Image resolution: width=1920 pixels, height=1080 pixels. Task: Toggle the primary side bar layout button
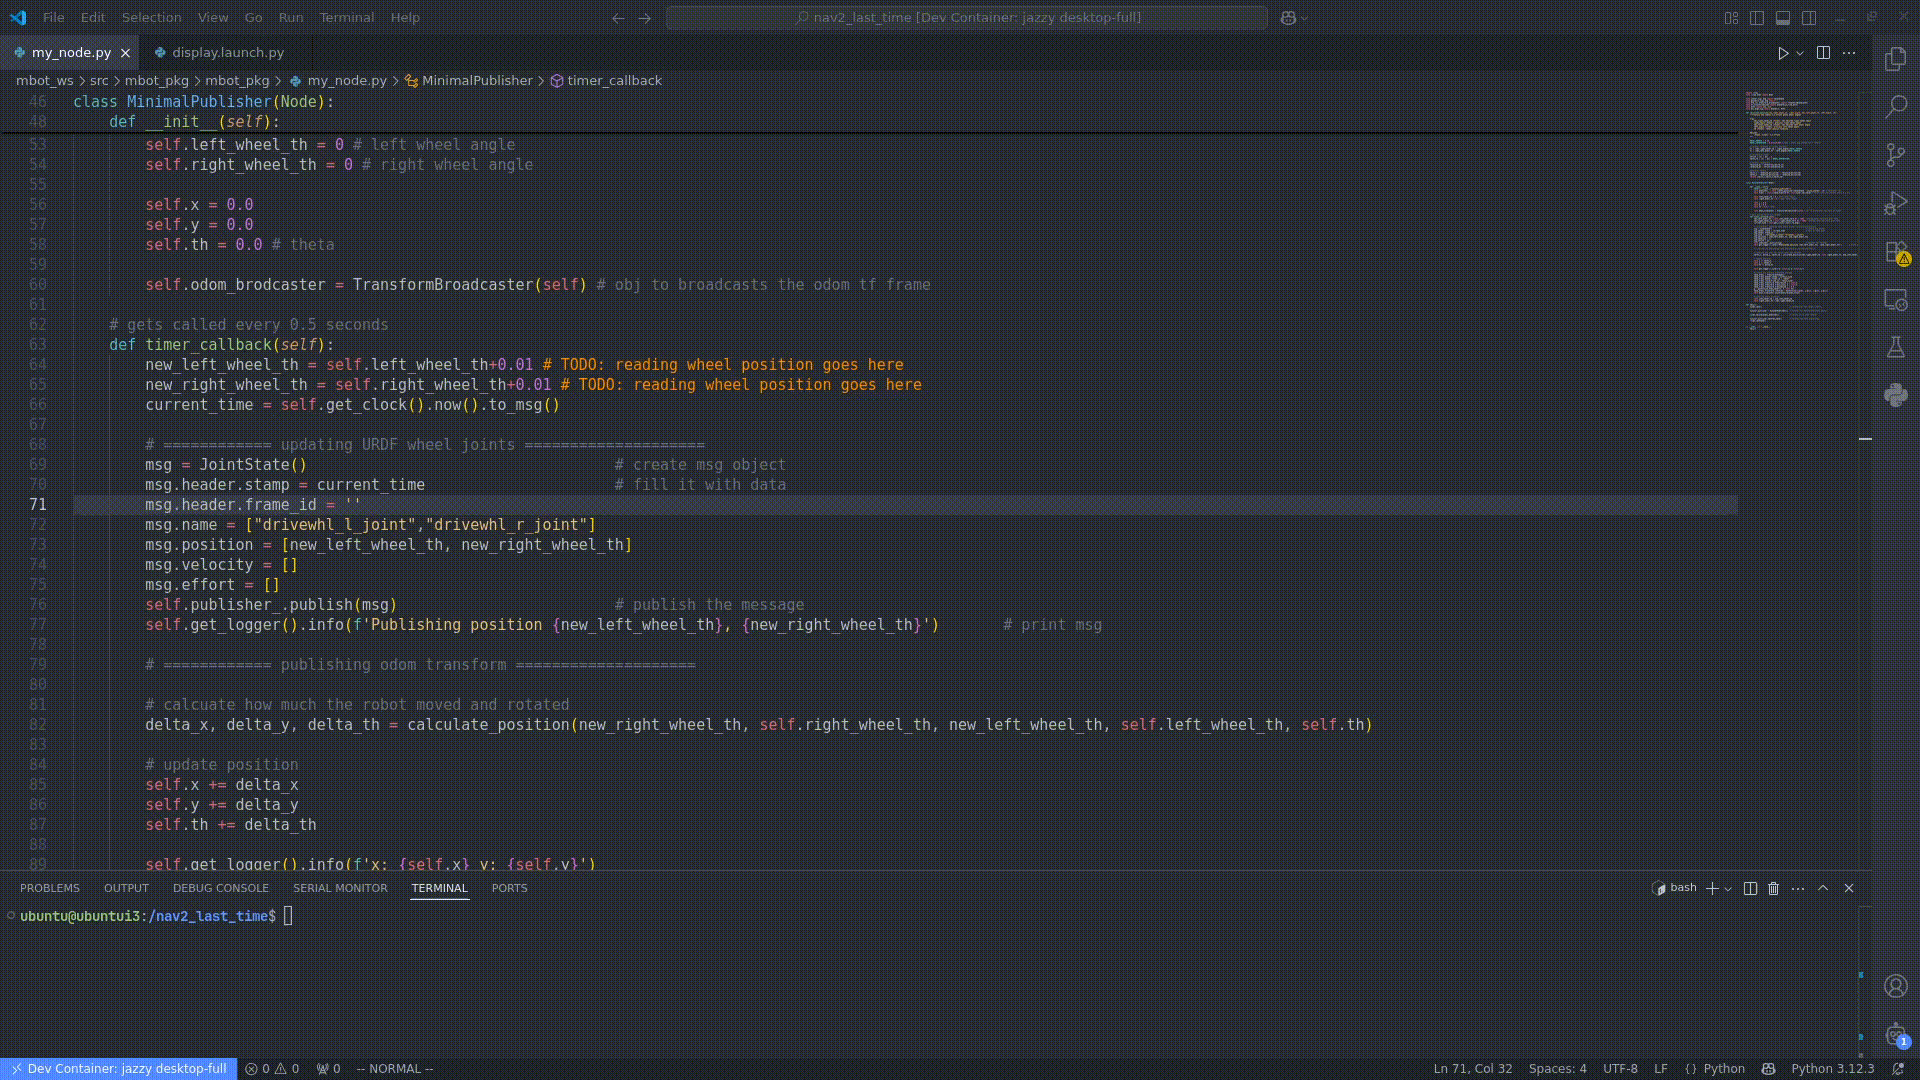point(1757,18)
